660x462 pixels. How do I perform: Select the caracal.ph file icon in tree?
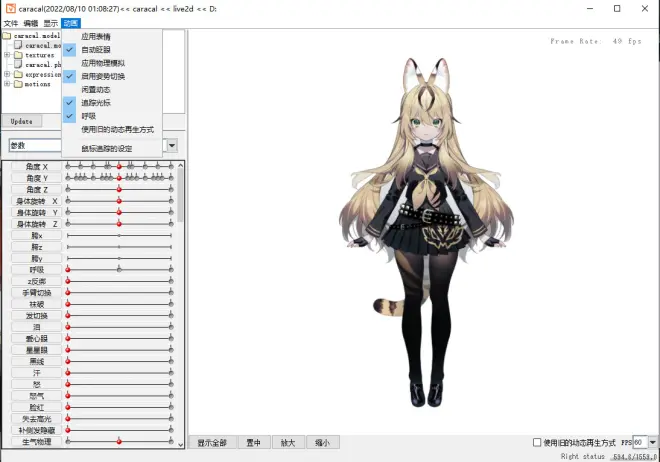(x=18, y=64)
